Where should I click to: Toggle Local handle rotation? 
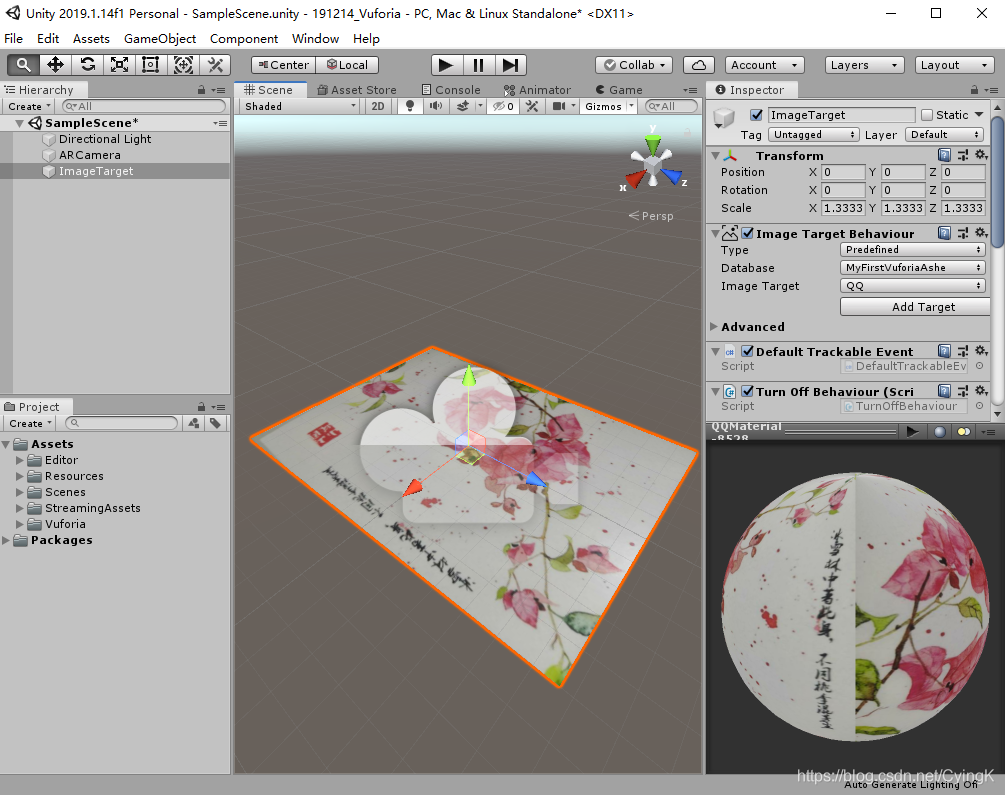[347, 65]
